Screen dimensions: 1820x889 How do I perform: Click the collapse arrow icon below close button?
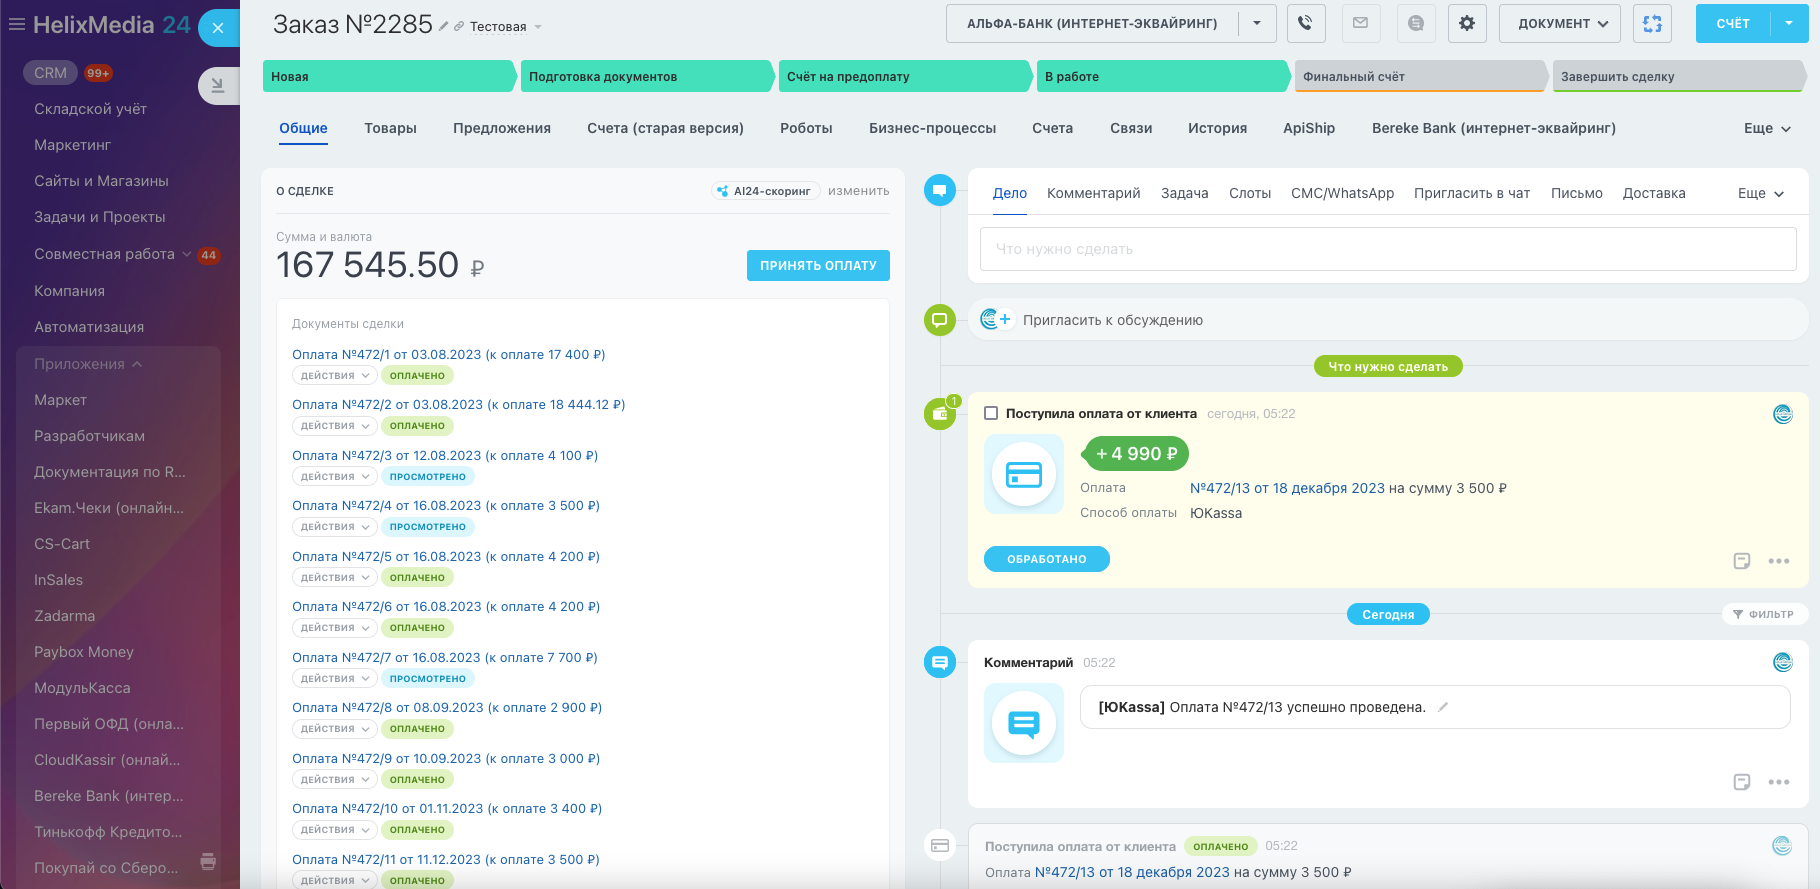(x=218, y=86)
